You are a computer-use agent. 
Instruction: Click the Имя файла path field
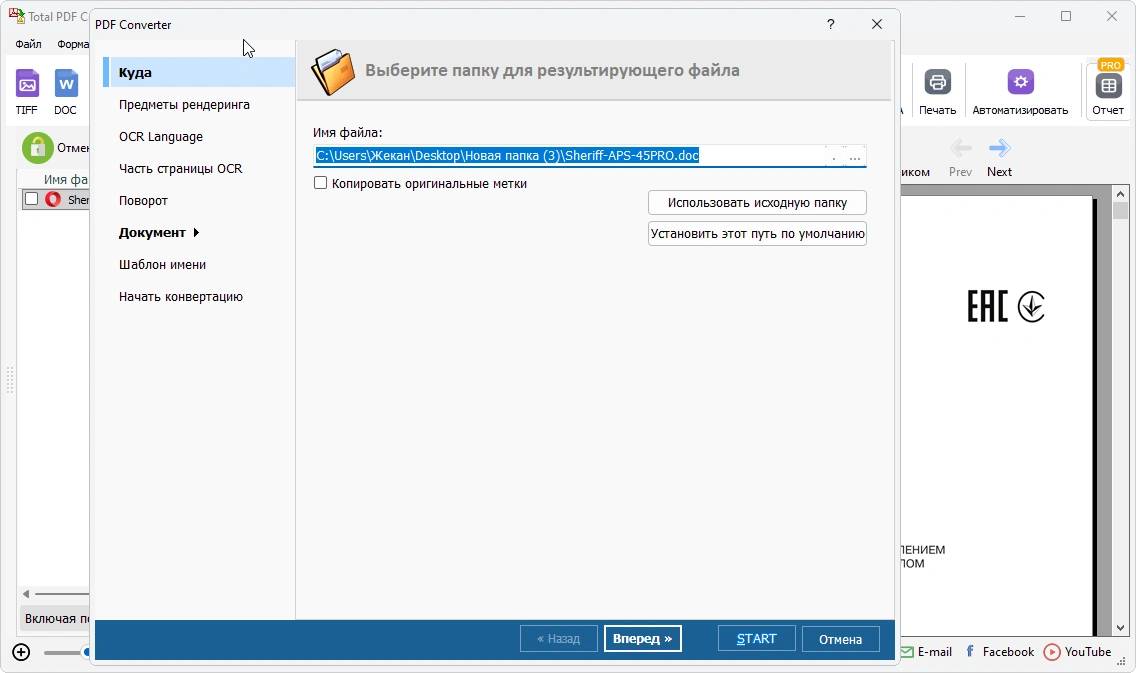(x=569, y=156)
